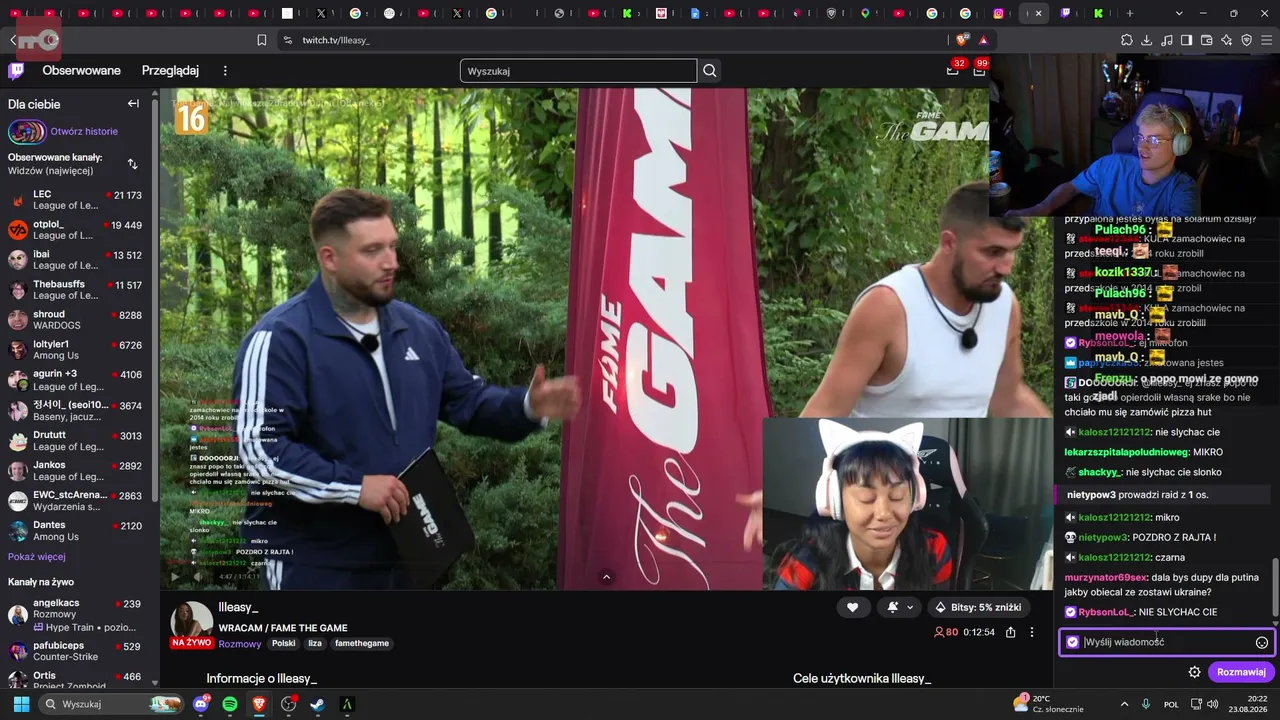The height and width of the screenshot is (720, 1280).
Task: Focus the Wyślij wiadomość chat input
Action: tap(1165, 642)
